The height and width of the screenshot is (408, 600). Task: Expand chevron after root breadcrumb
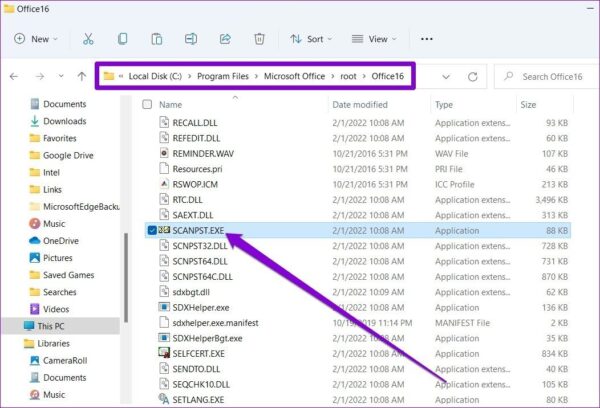[364, 77]
